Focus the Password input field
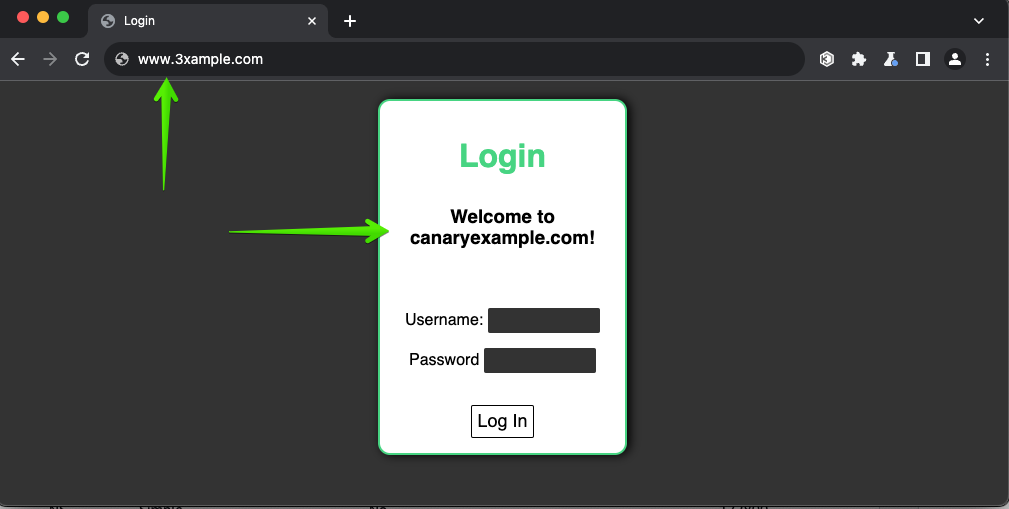The image size is (1009, 509). click(539, 360)
